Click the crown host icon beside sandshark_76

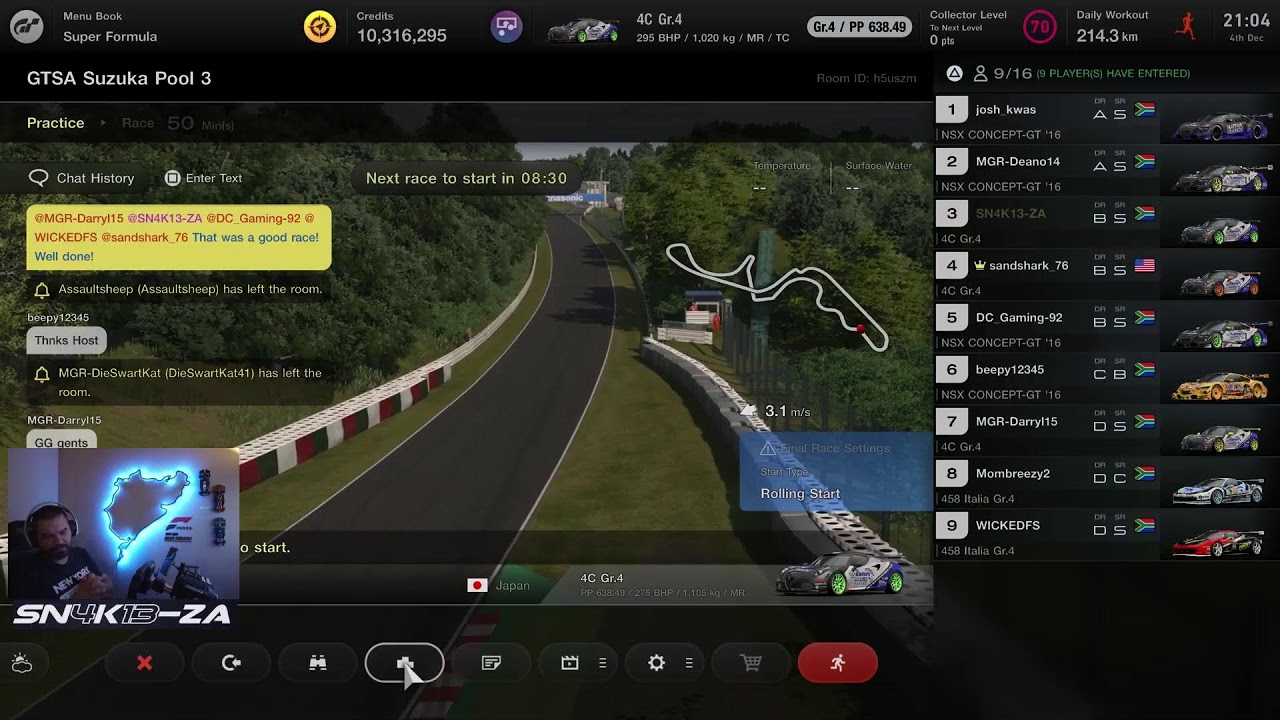click(x=980, y=265)
